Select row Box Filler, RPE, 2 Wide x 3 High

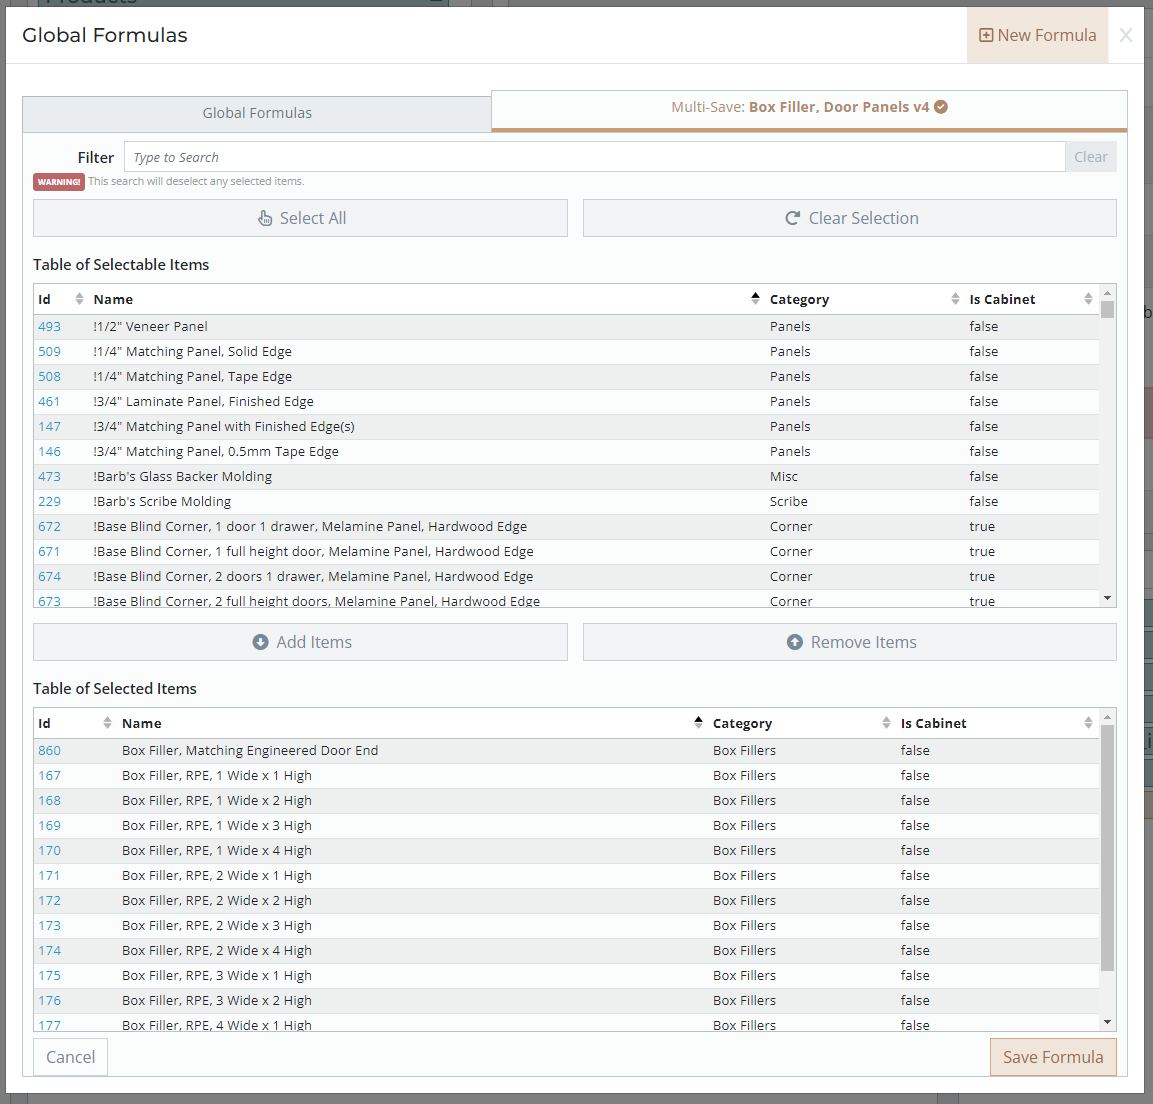566,925
